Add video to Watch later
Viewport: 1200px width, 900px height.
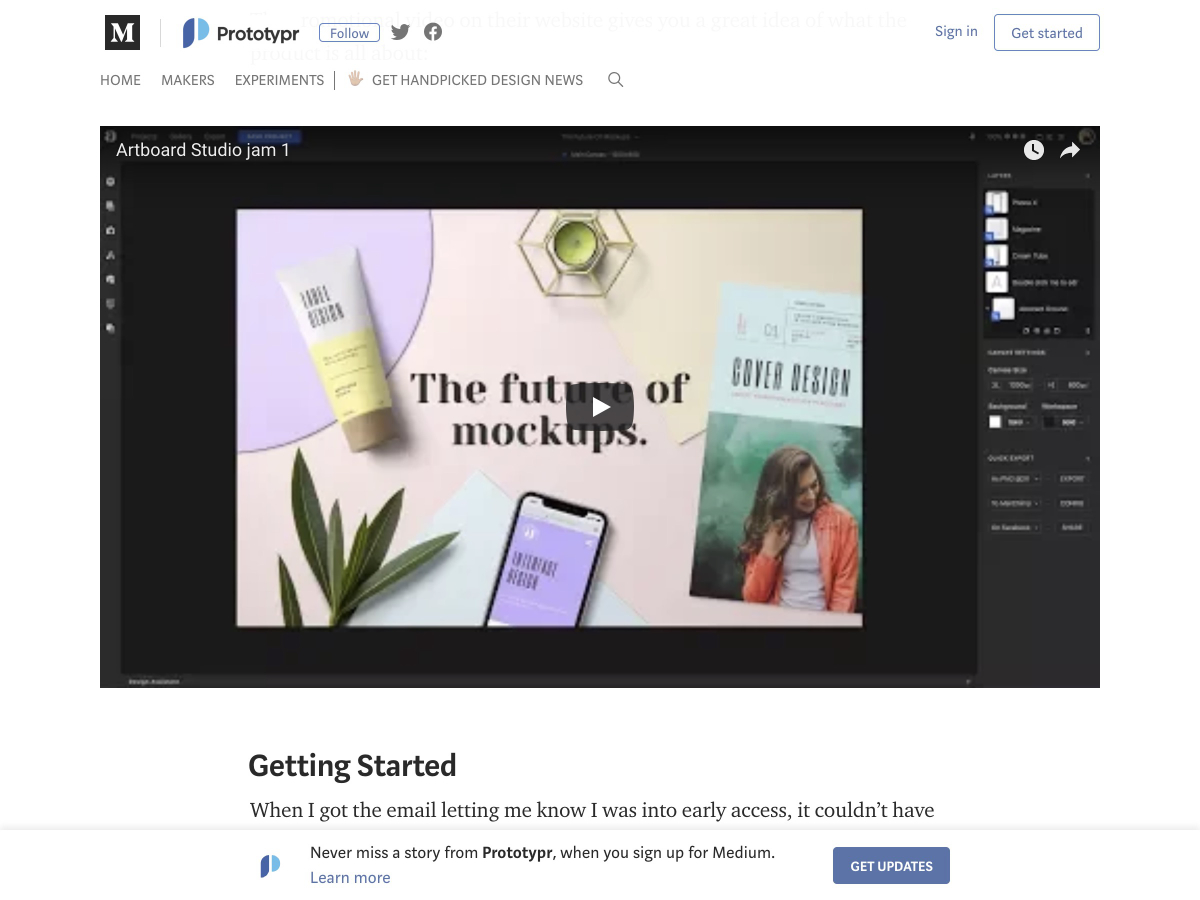tap(1034, 150)
